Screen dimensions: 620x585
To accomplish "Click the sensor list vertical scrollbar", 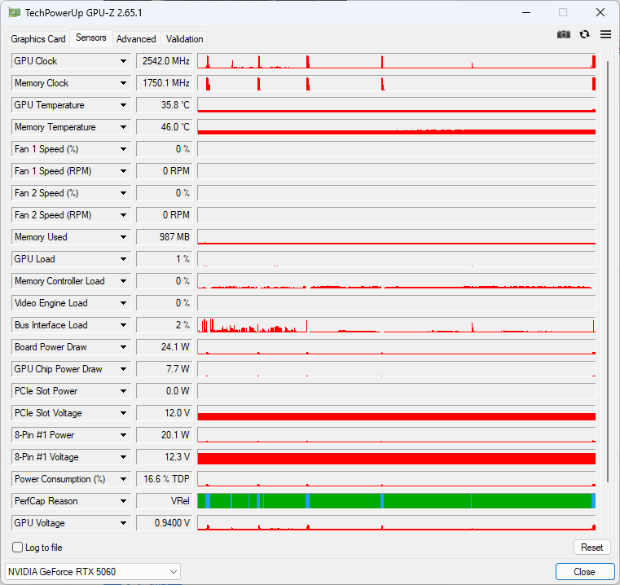I will tap(608, 272).
